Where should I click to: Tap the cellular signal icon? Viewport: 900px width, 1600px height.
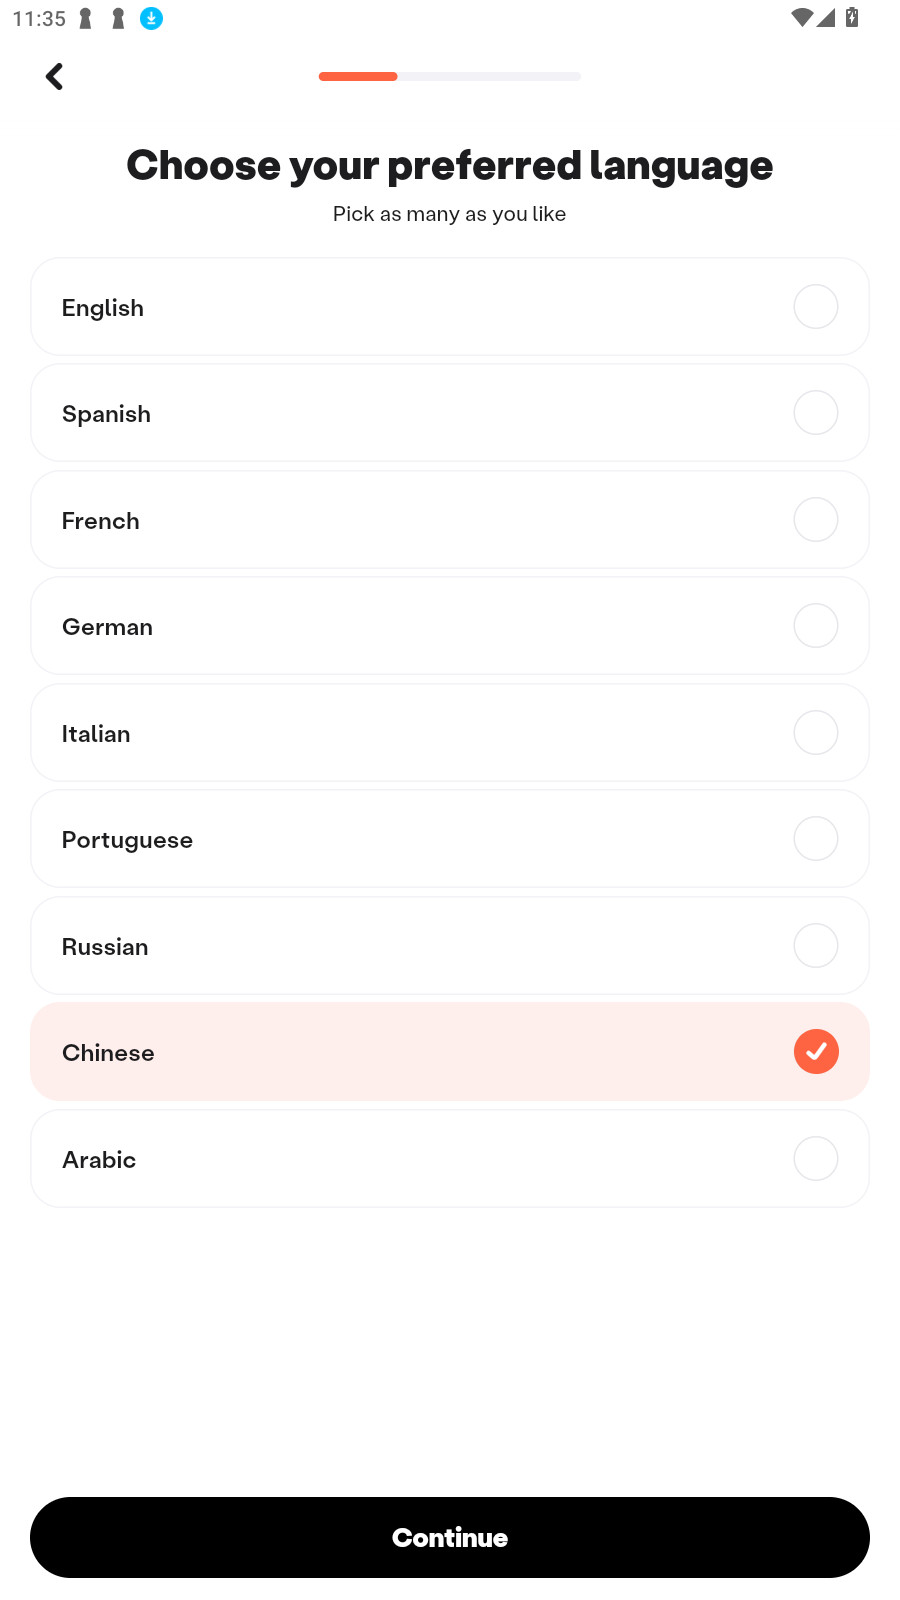coord(826,18)
